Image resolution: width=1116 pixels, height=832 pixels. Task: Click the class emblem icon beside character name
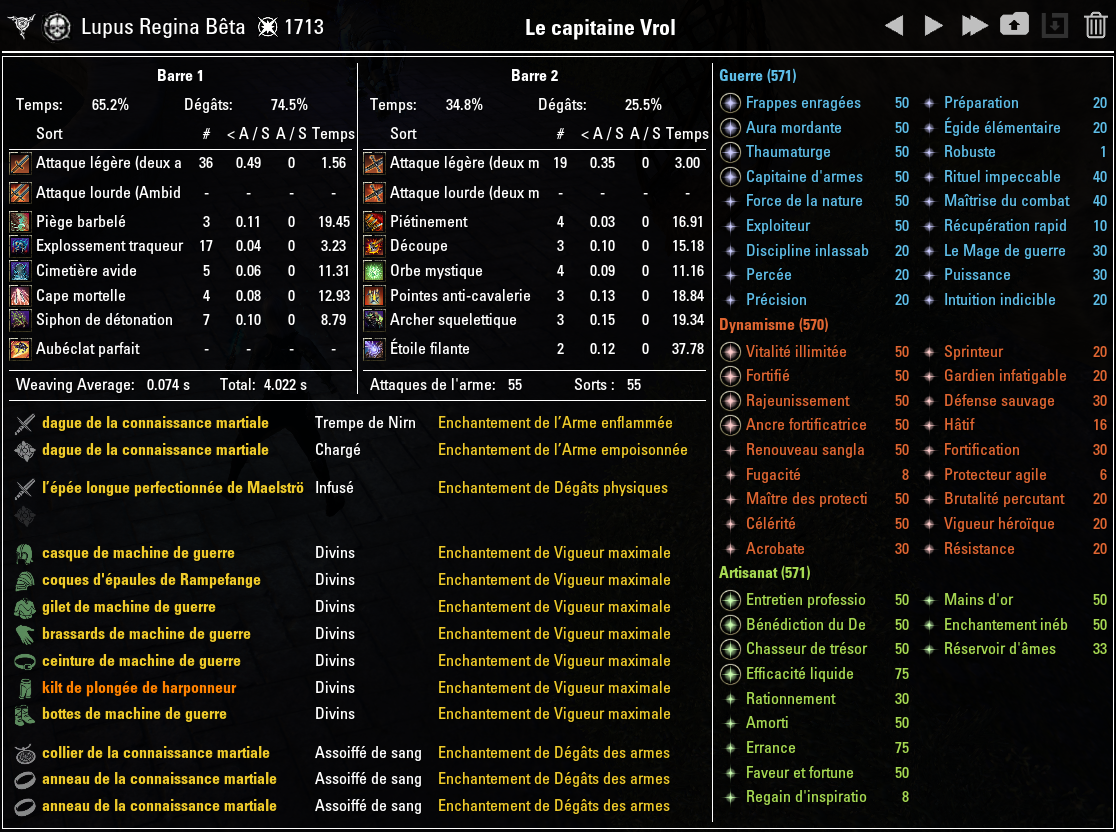(x=22, y=27)
